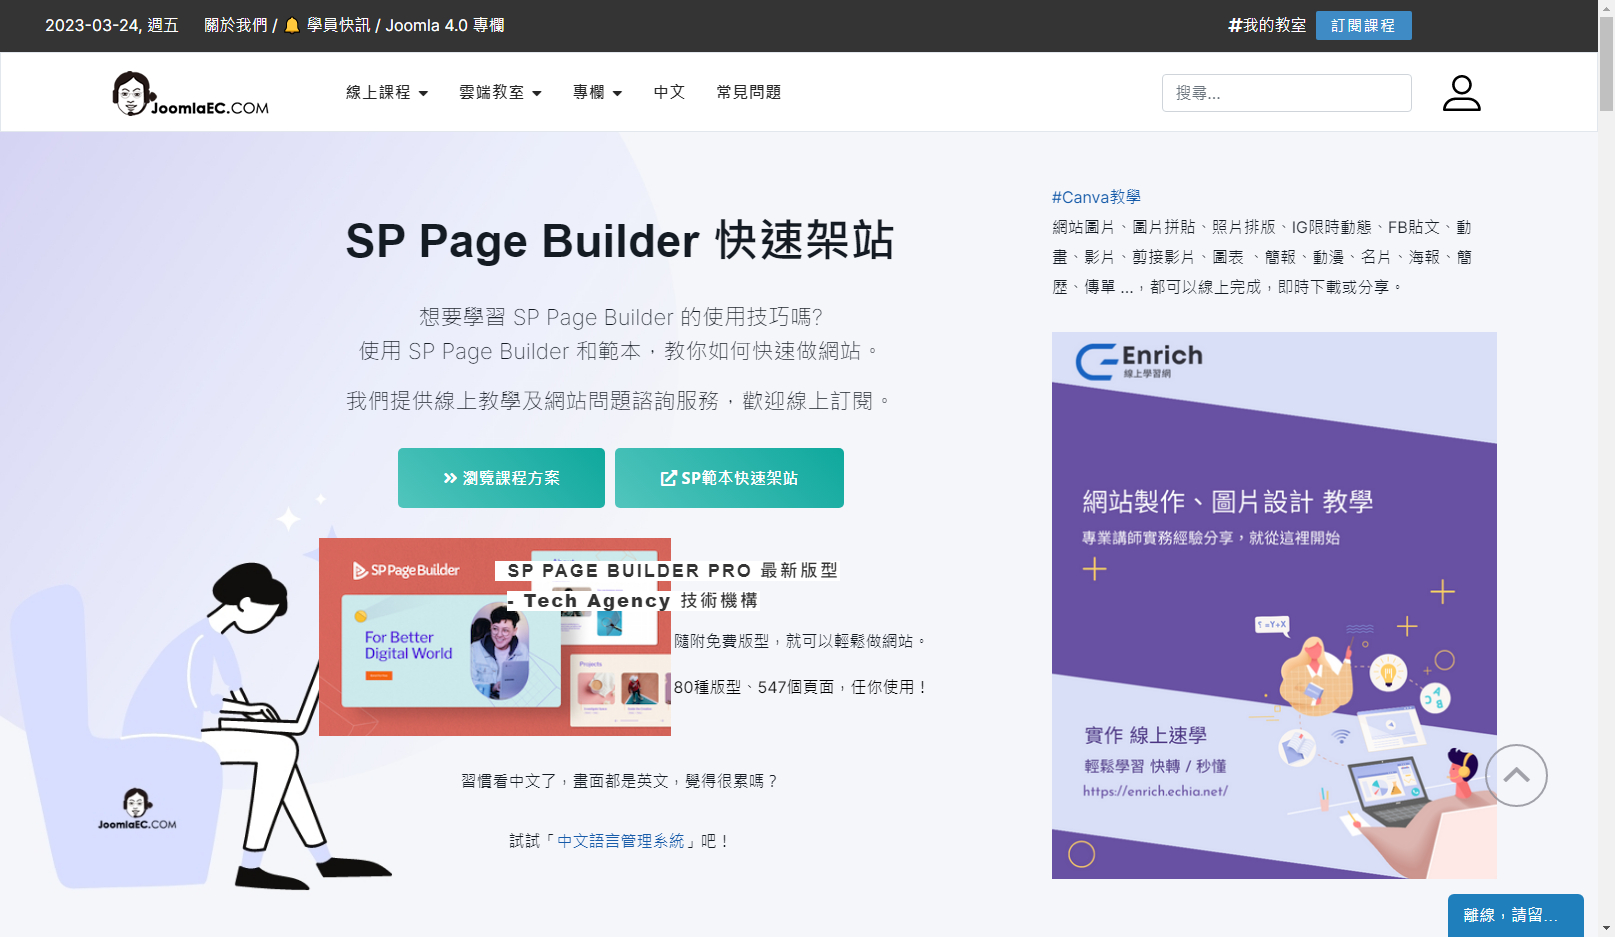Click the Enrich 網站製作 banner image
The height and width of the screenshot is (937, 1615).
point(1274,605)
